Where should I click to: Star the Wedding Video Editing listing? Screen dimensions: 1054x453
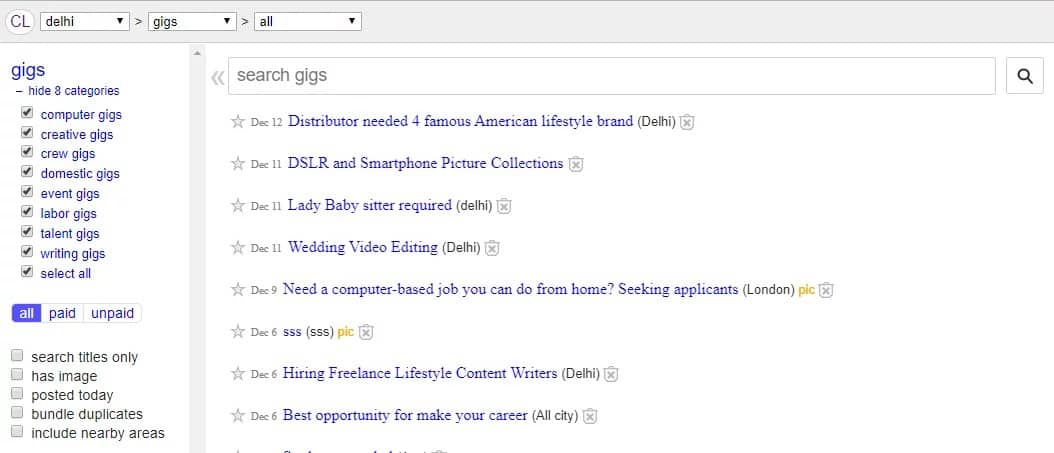tap(237, 247)
